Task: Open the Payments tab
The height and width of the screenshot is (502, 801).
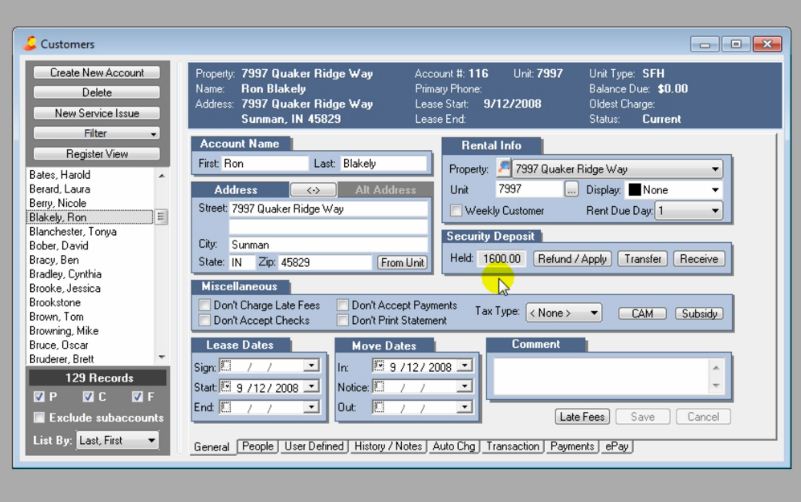Action: pos(572,446)
